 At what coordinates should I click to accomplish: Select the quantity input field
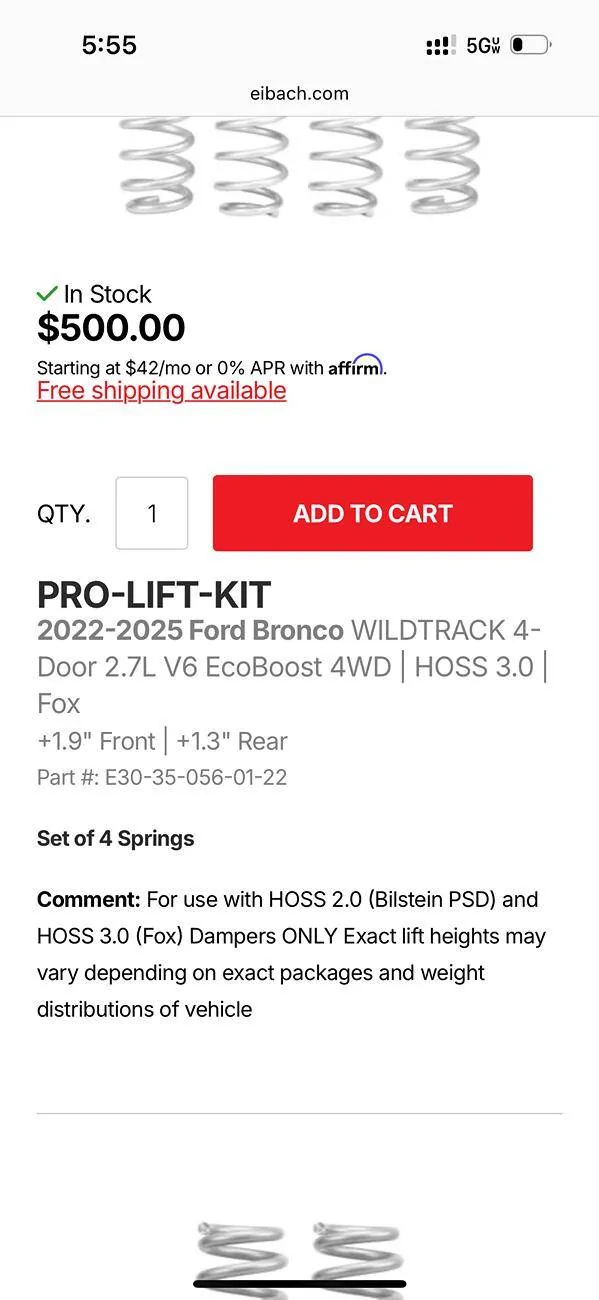[151, 513]
